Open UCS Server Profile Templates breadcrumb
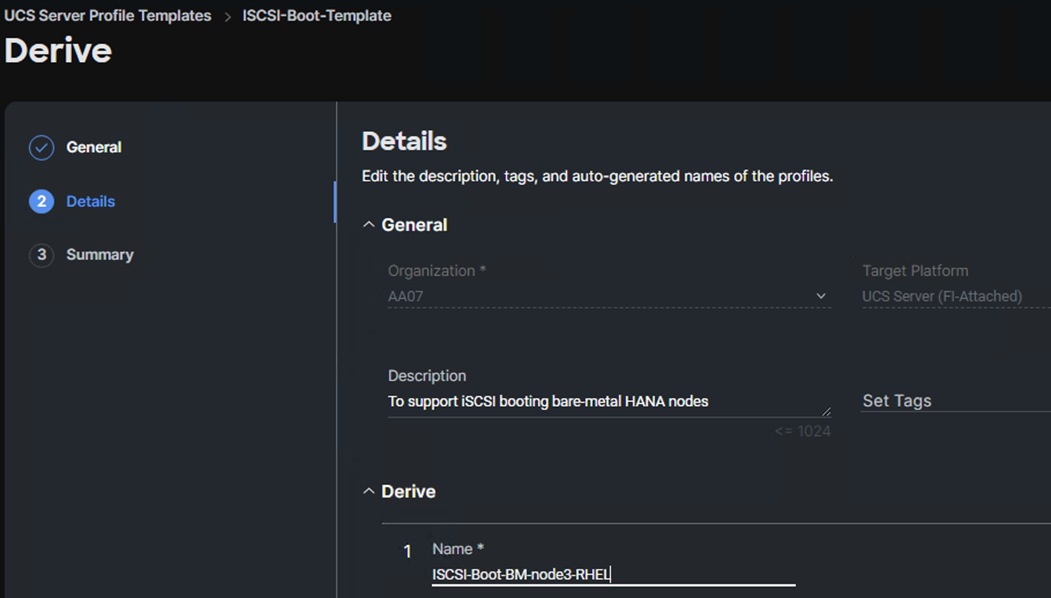The height and width of the screenshot is (598, 1051). click(107, 15)
